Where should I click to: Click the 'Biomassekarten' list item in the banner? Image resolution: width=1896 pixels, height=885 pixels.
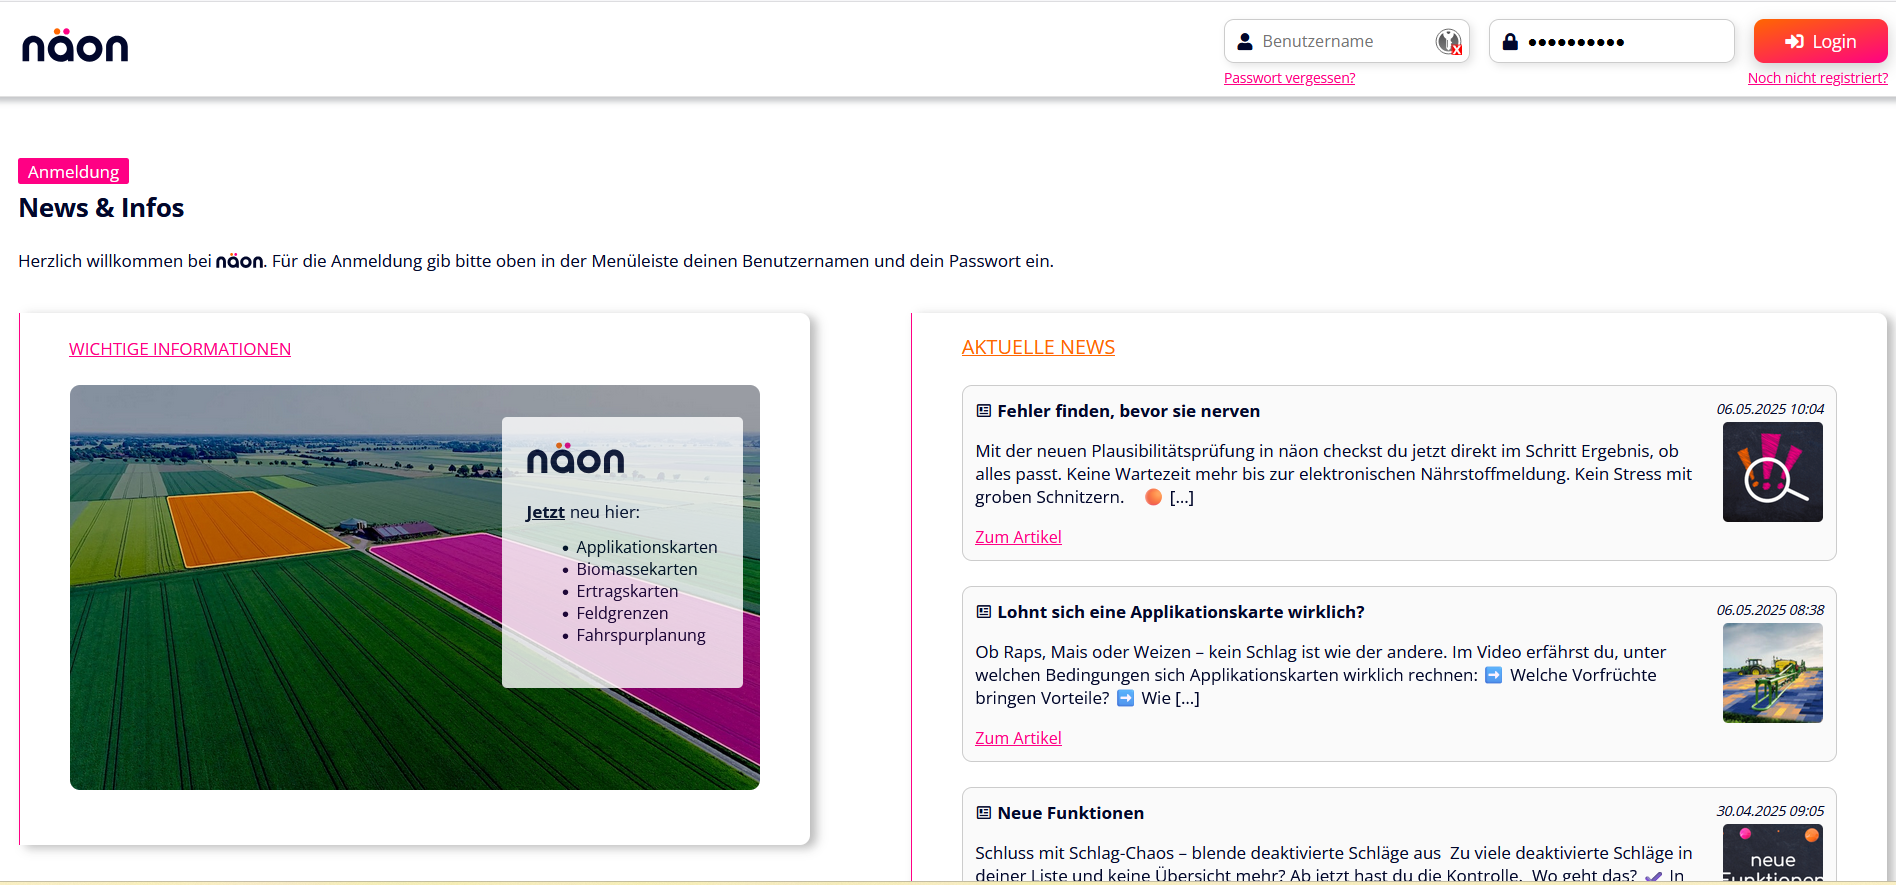tap(636, 569)
